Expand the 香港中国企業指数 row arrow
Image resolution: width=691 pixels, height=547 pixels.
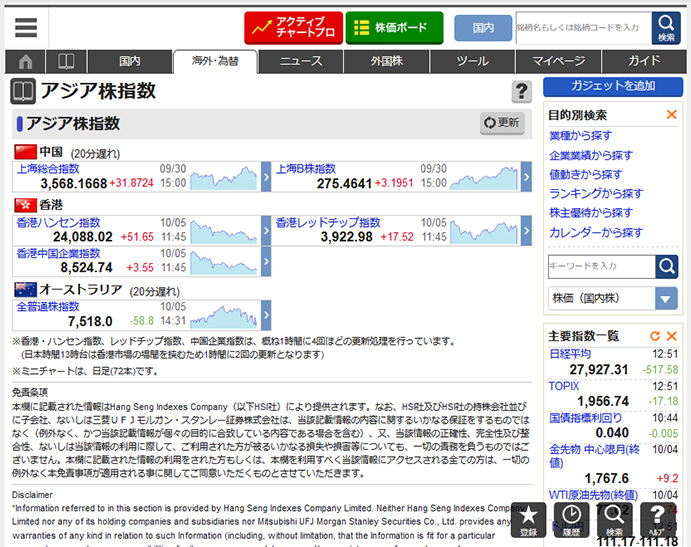[x=266, y=261]
